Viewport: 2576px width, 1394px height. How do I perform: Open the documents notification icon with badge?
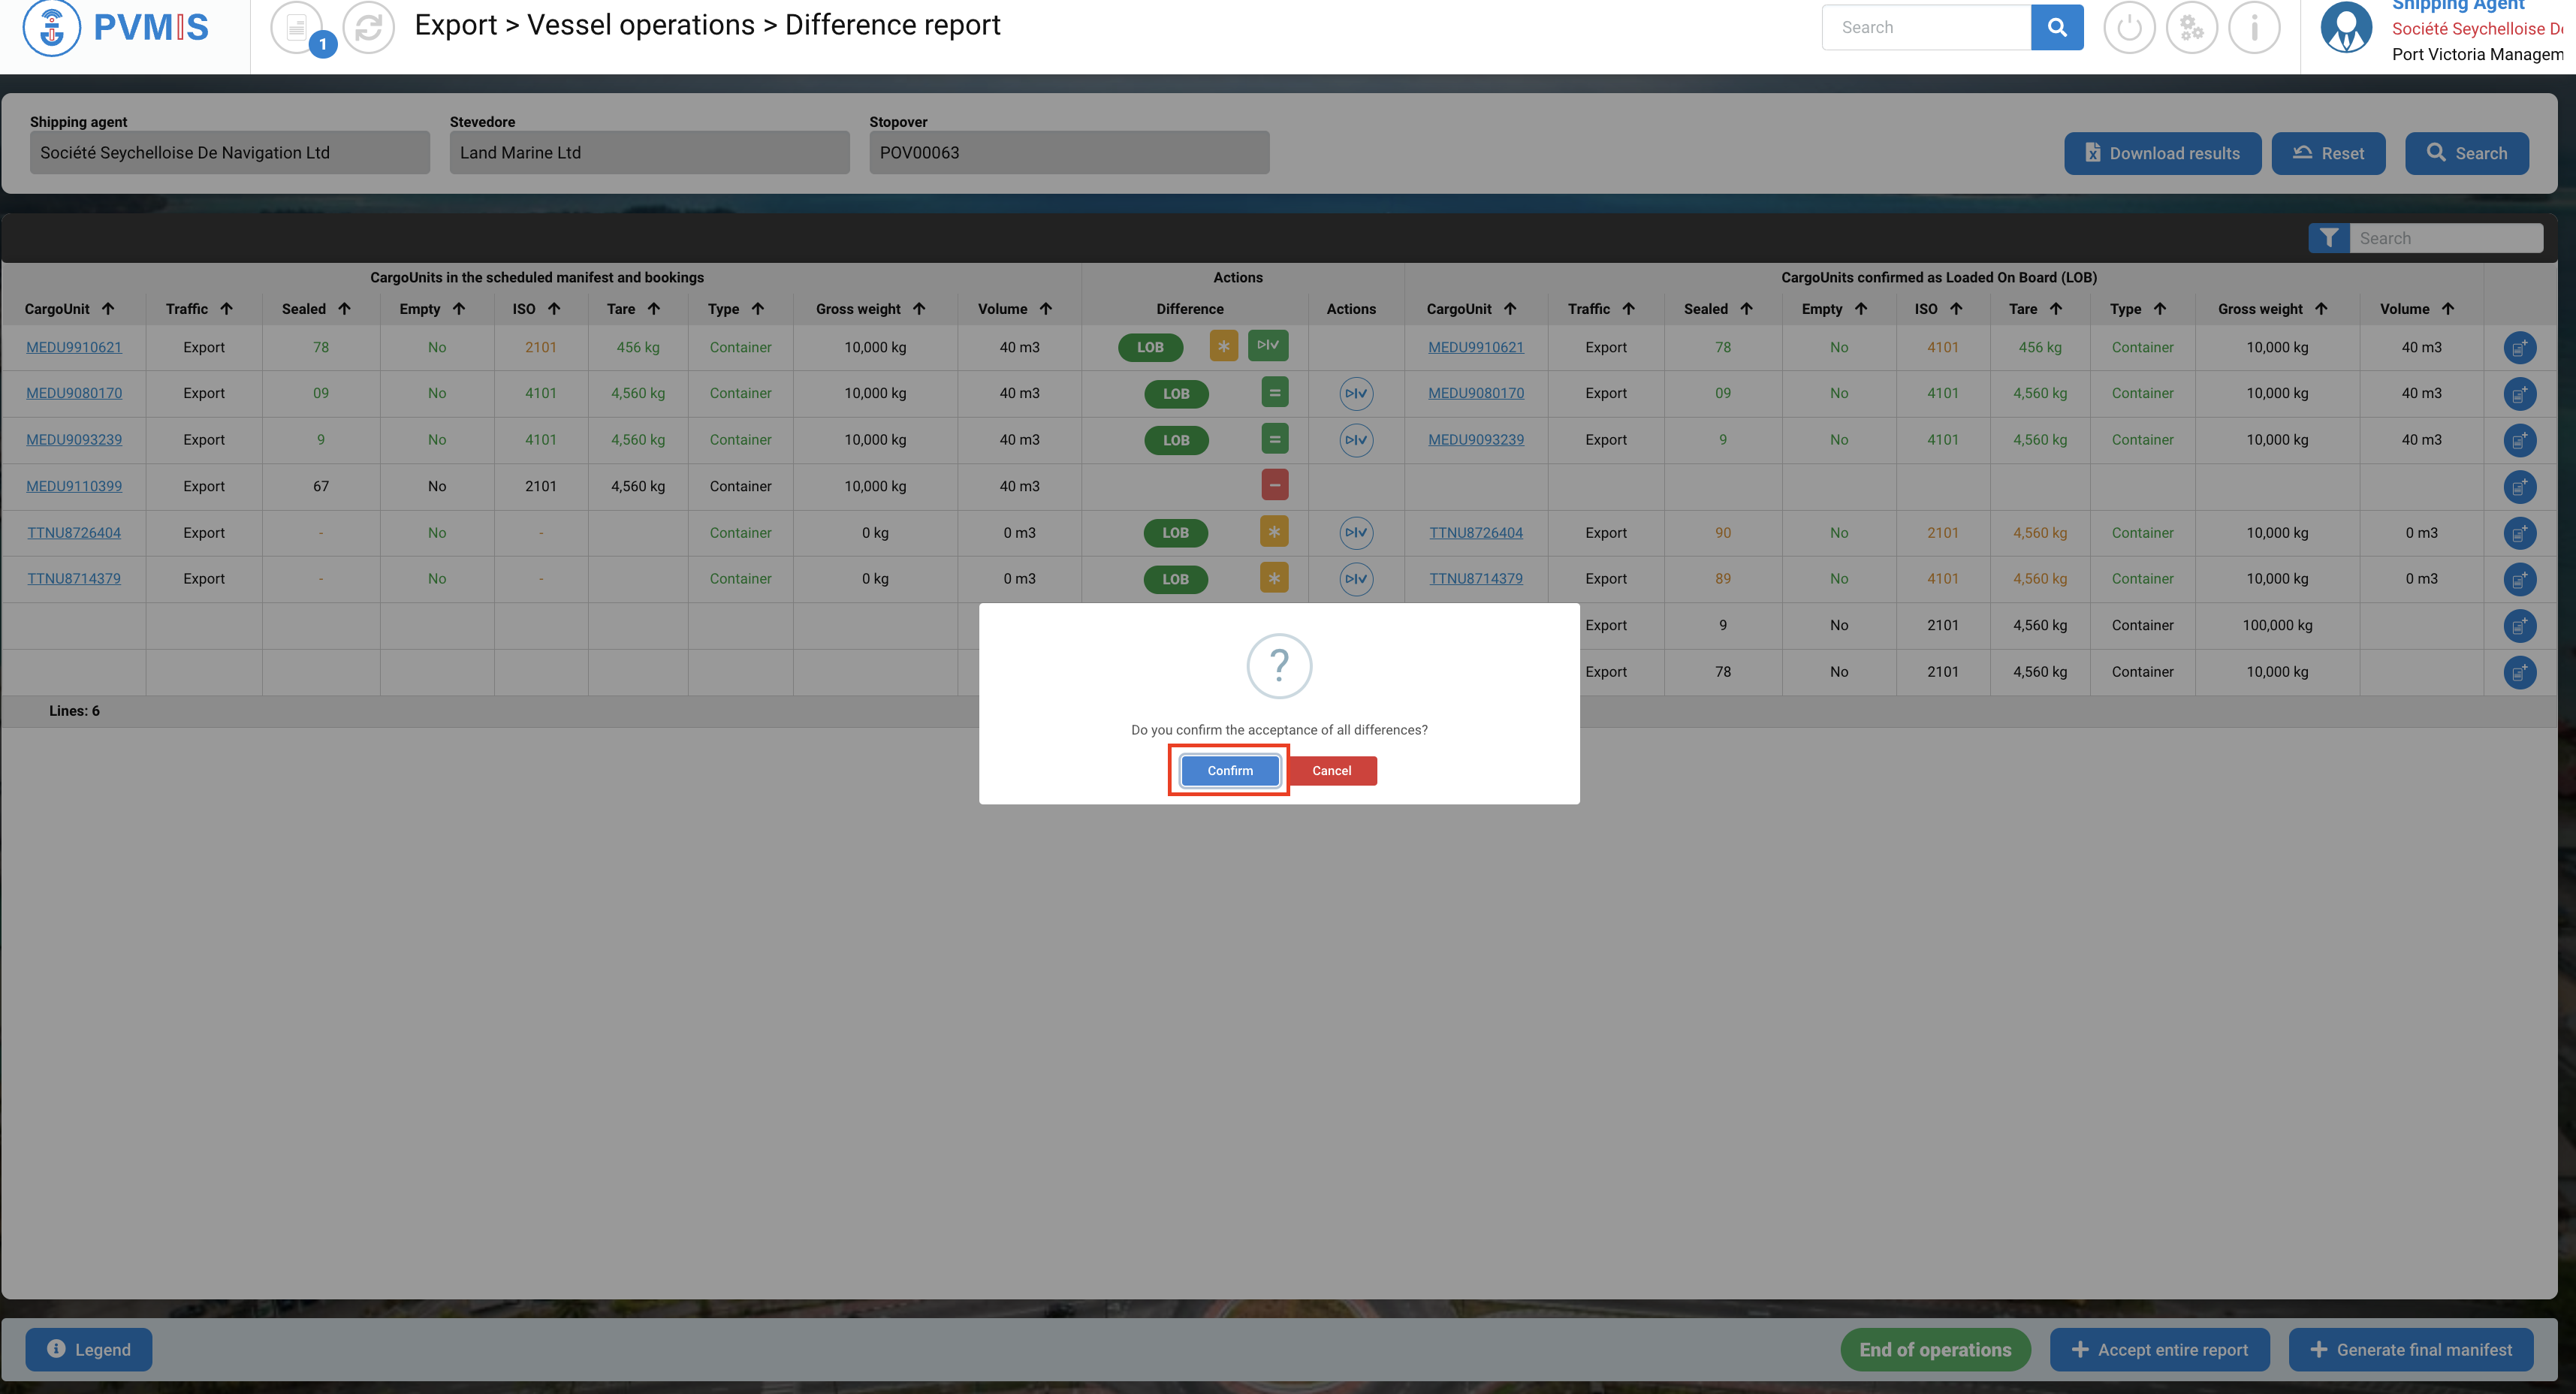click(297, 28)
